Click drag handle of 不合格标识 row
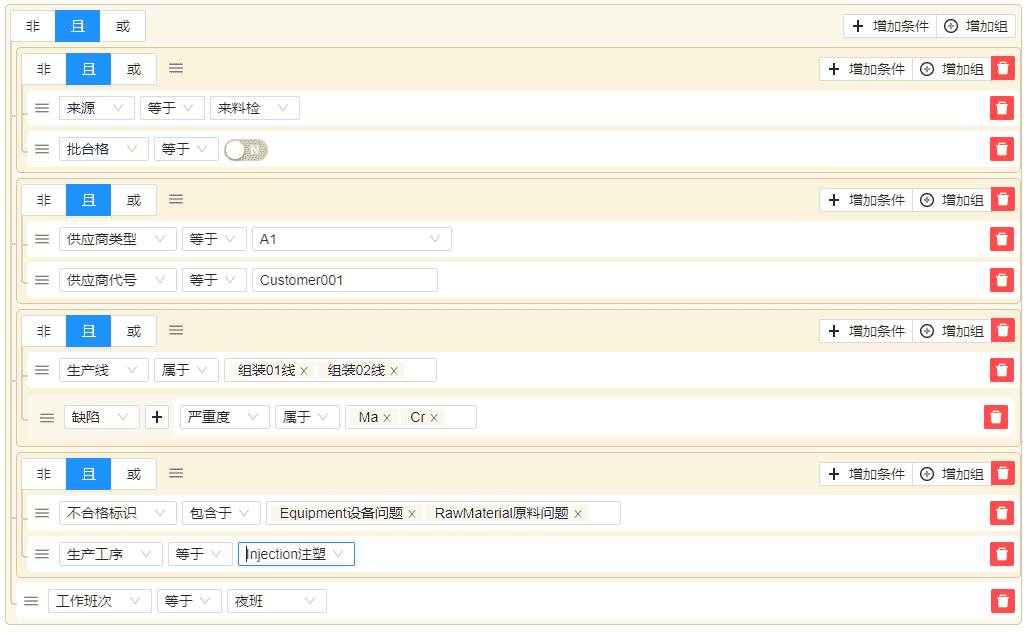This screenshot has height=633, width=1029. (42, 513)
